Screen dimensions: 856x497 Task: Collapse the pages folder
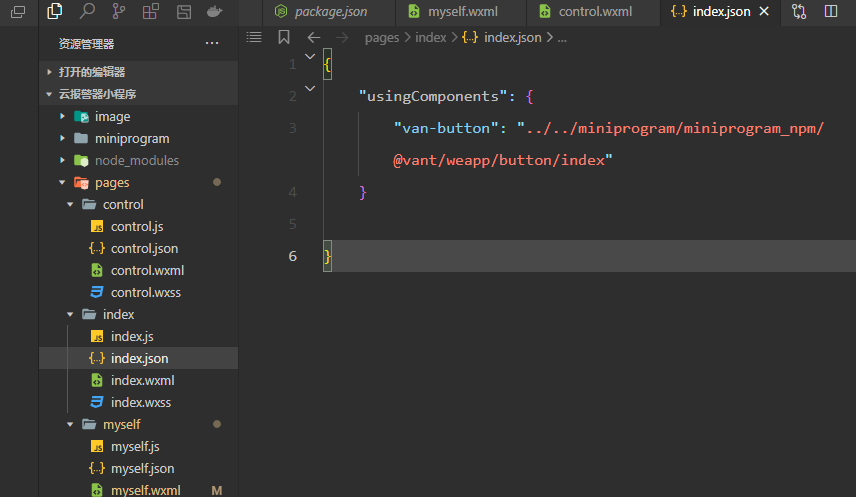point(111,183)
